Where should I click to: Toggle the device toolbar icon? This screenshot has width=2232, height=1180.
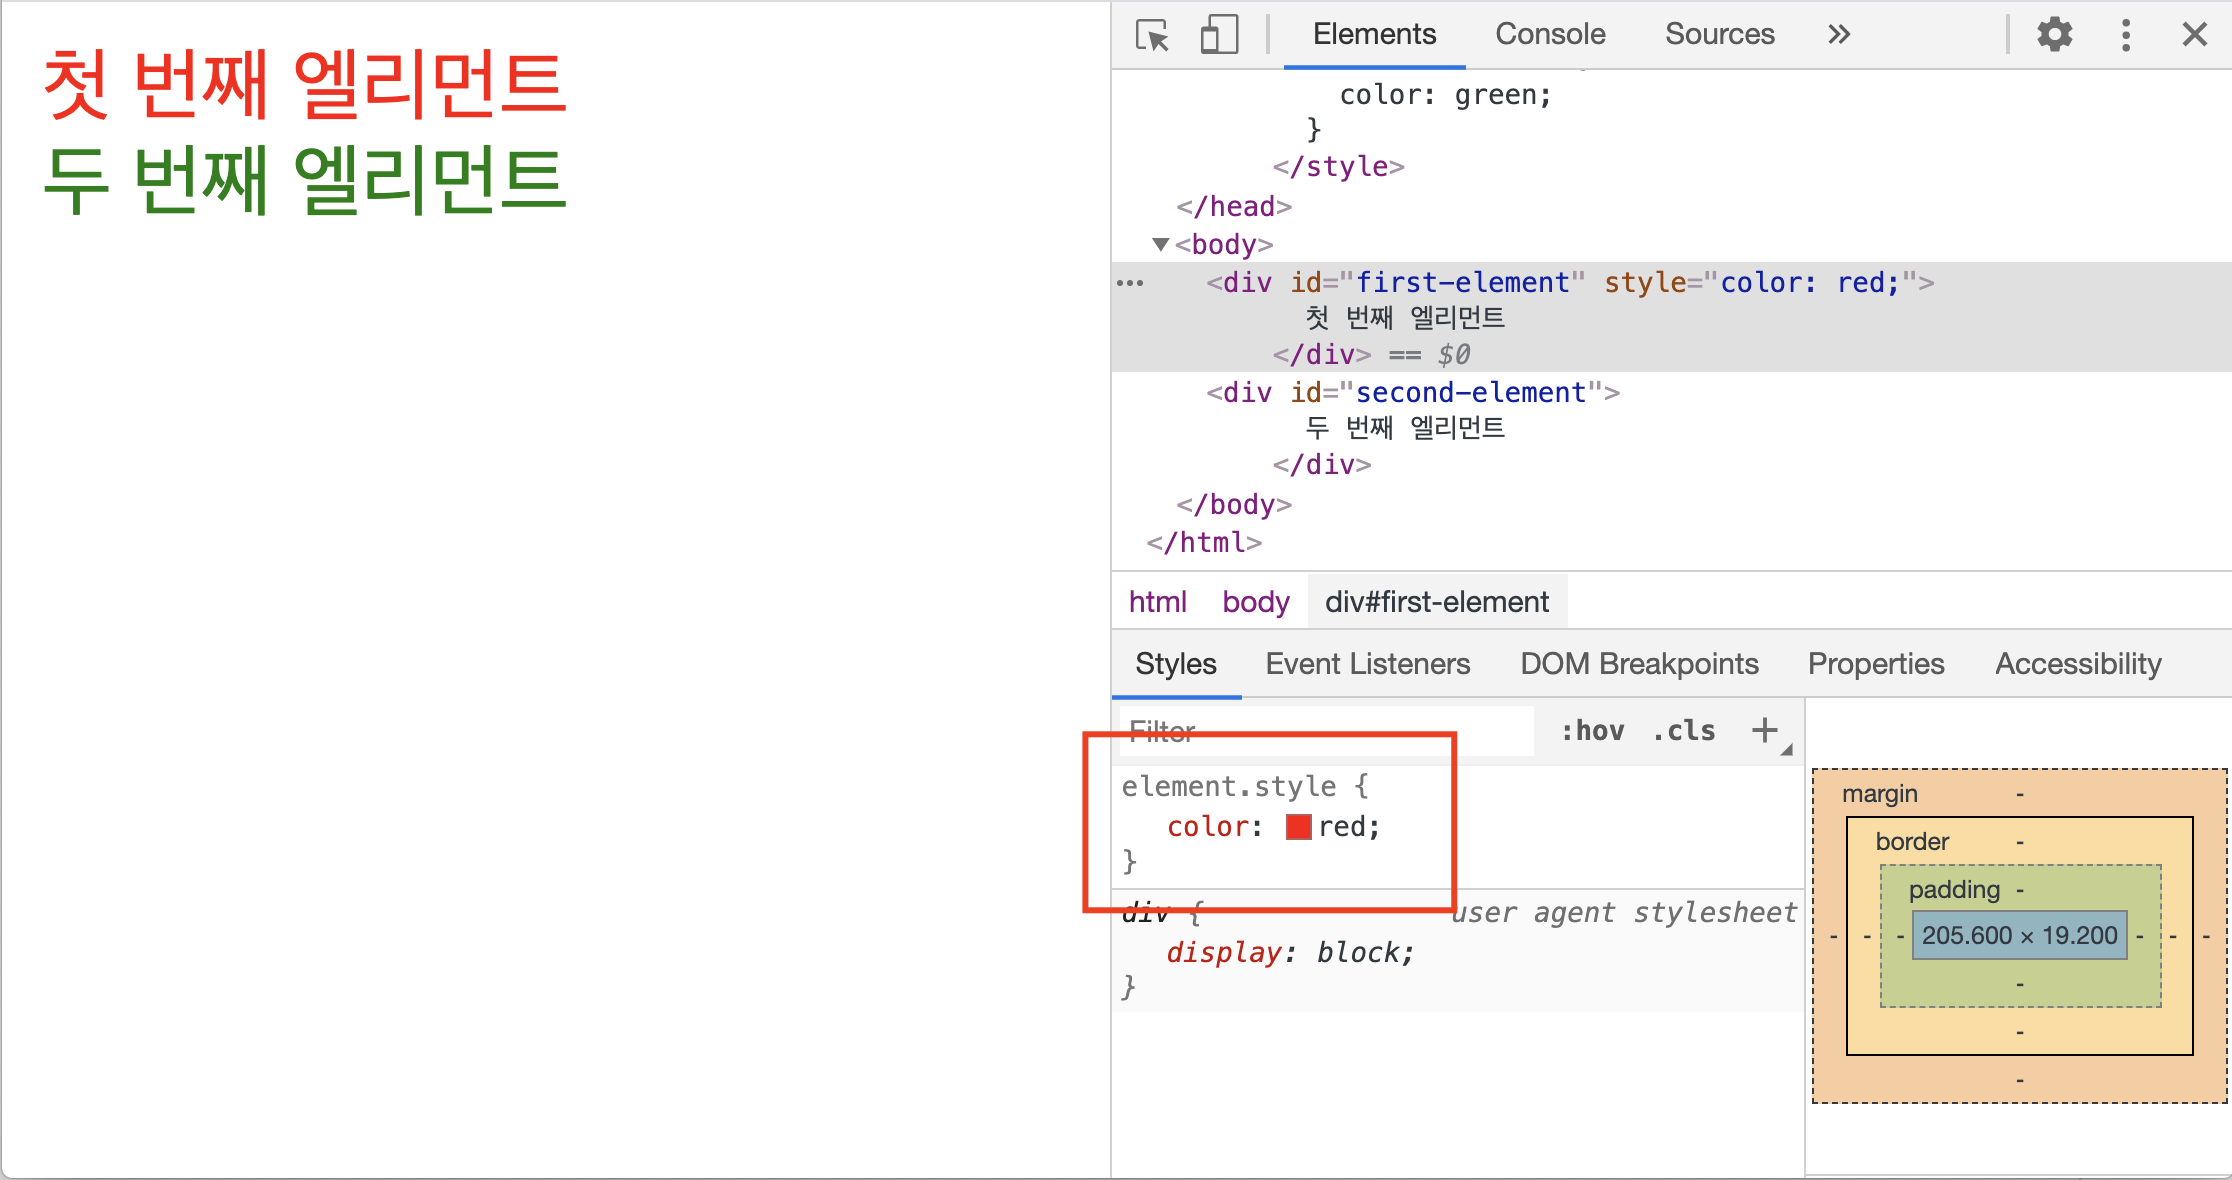pyautogui.click(x=1219, y=35)
